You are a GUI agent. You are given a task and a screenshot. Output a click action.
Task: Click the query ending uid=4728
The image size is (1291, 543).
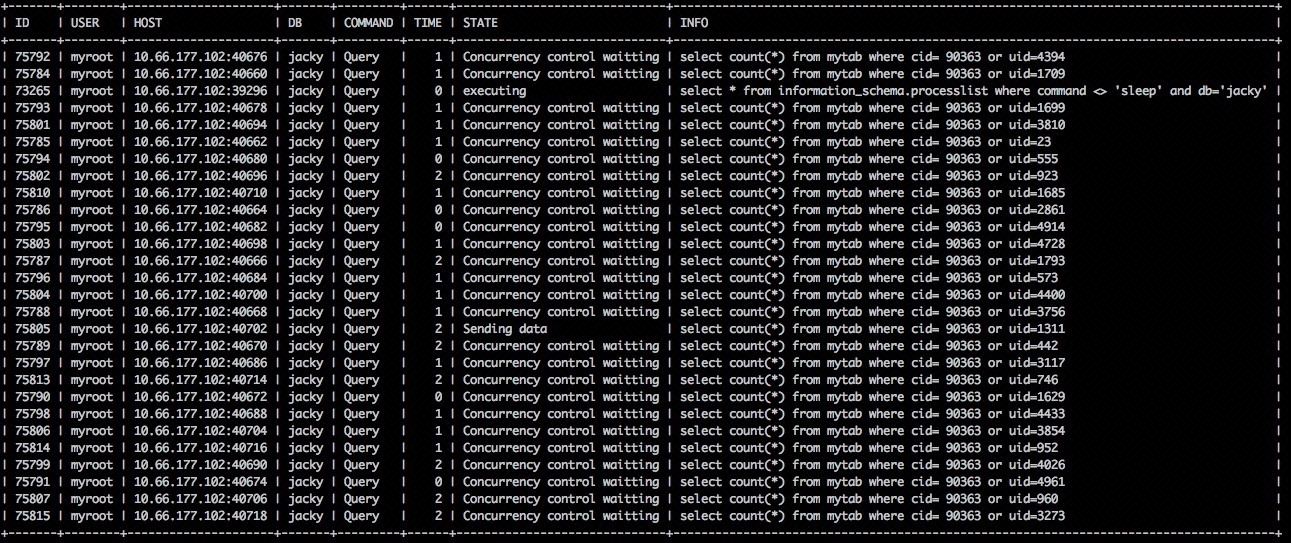872,244
